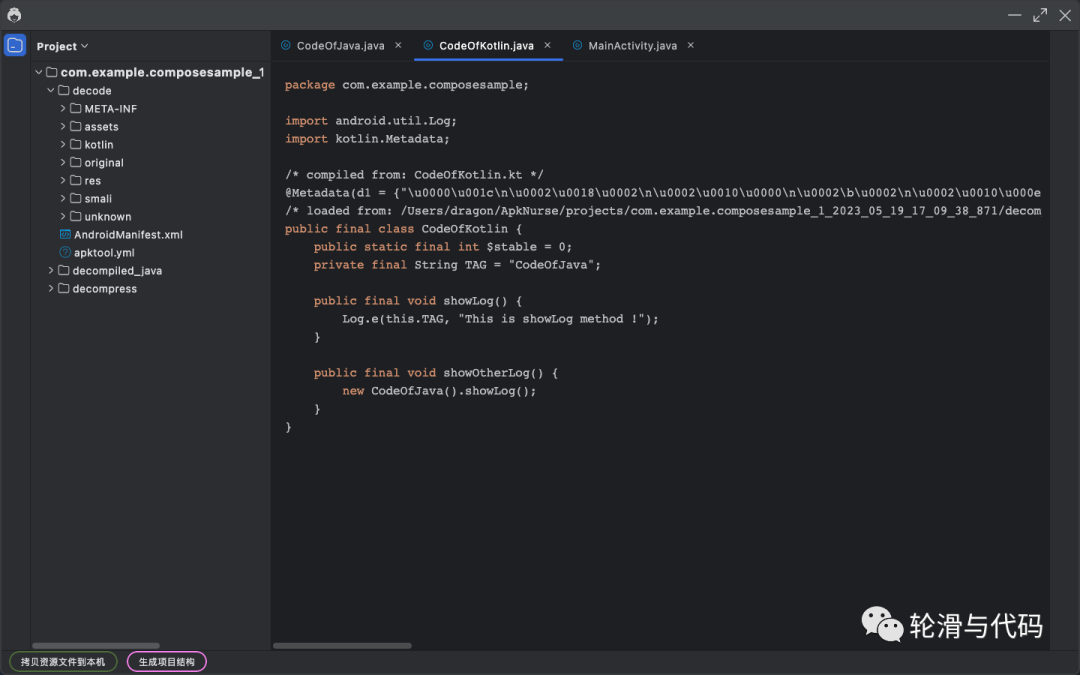
Task: Close the CodeOfKotlin.java tab
Action: [547, 45]
